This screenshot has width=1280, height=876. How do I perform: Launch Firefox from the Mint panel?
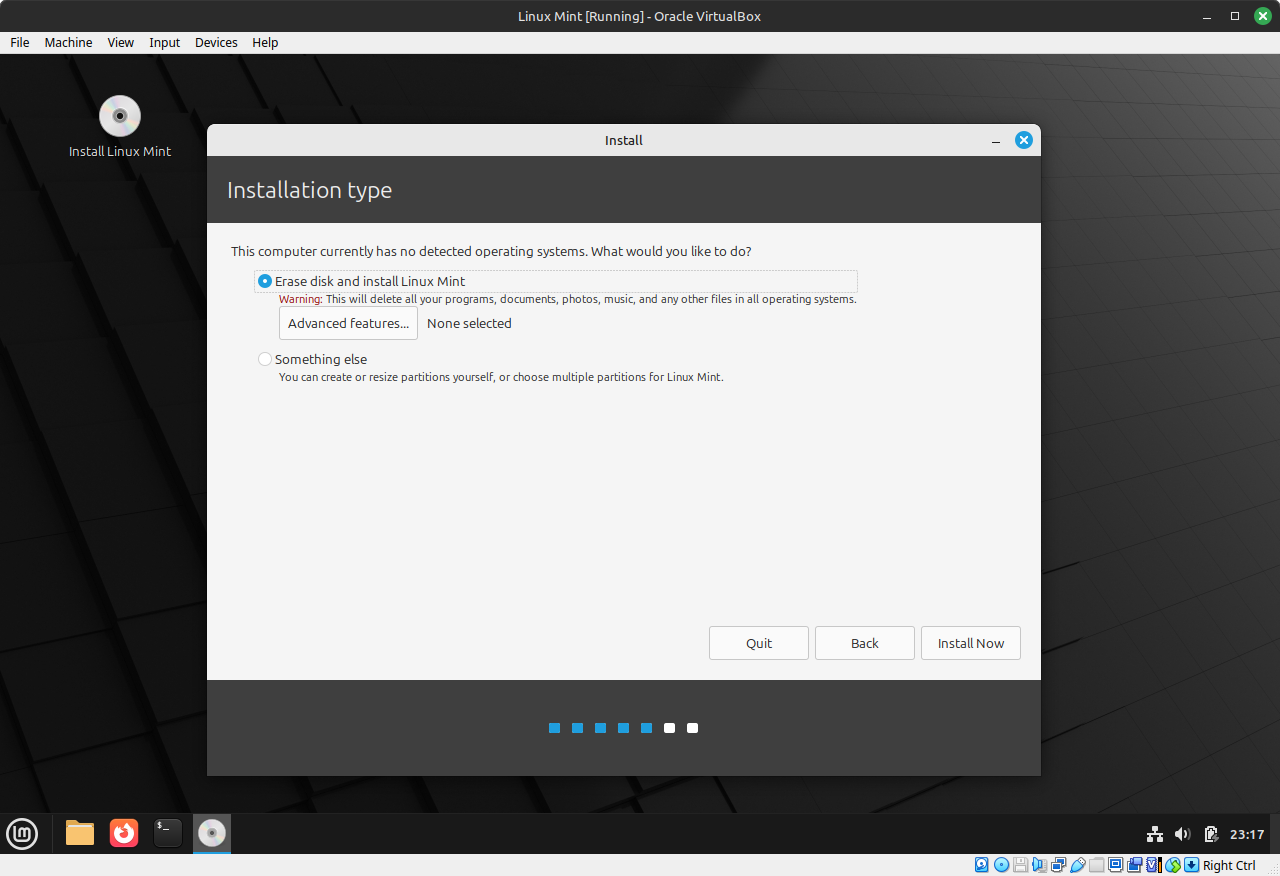point(124,833)
